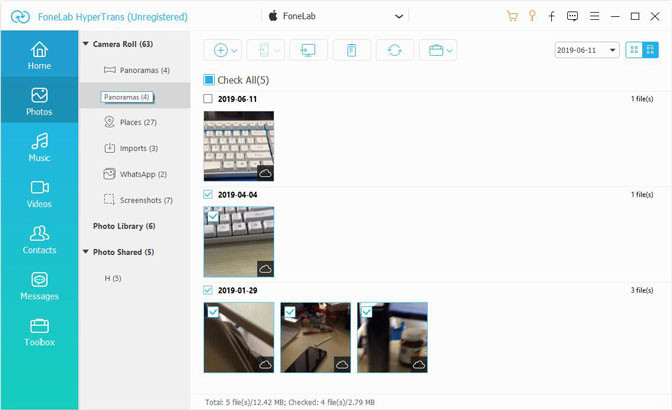
Task: Open the Contacts section
Action: click(x=39, y=239)
